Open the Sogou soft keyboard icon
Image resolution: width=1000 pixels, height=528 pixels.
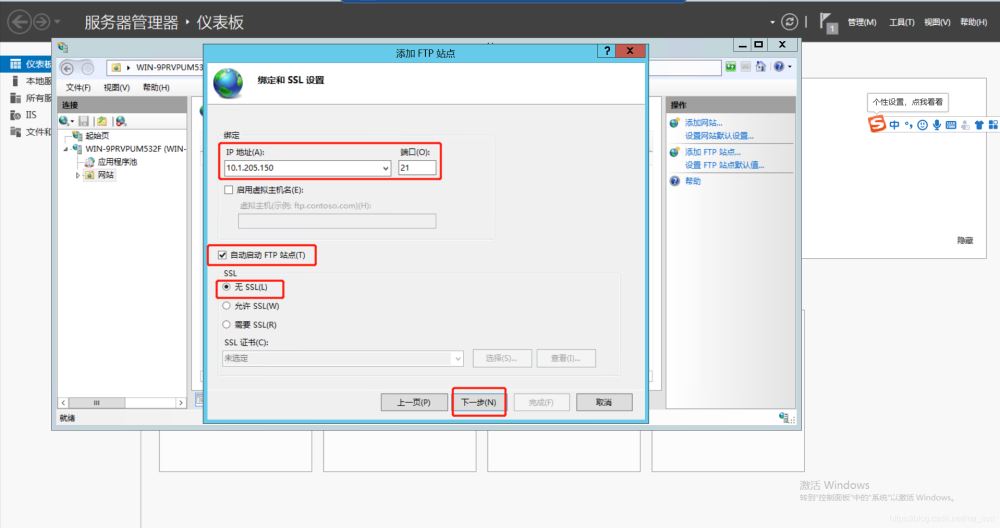point(951,125)
